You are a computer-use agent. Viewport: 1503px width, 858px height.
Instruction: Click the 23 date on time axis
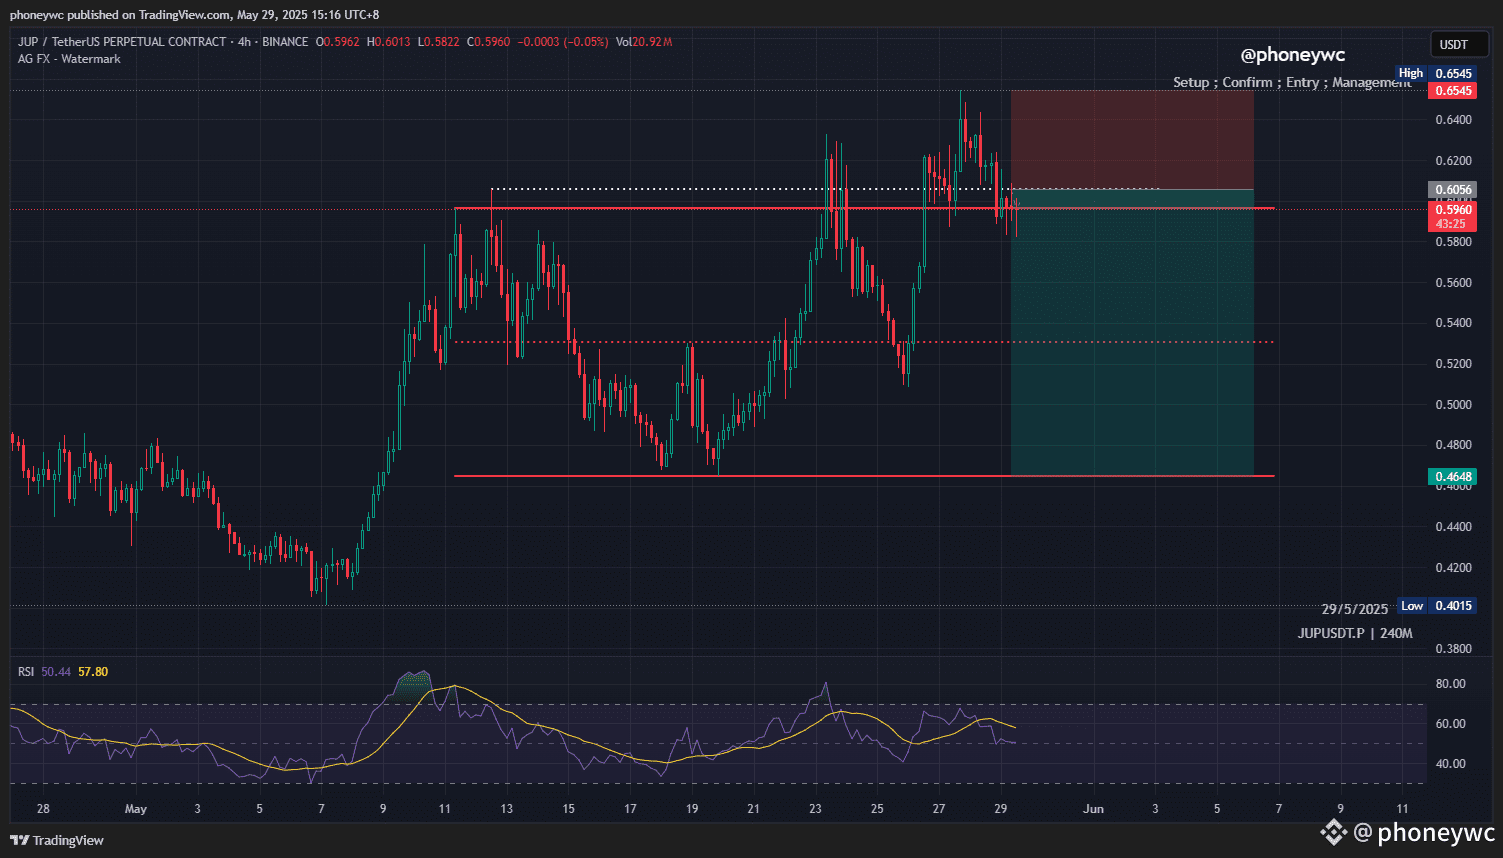(x=816, y=809)
